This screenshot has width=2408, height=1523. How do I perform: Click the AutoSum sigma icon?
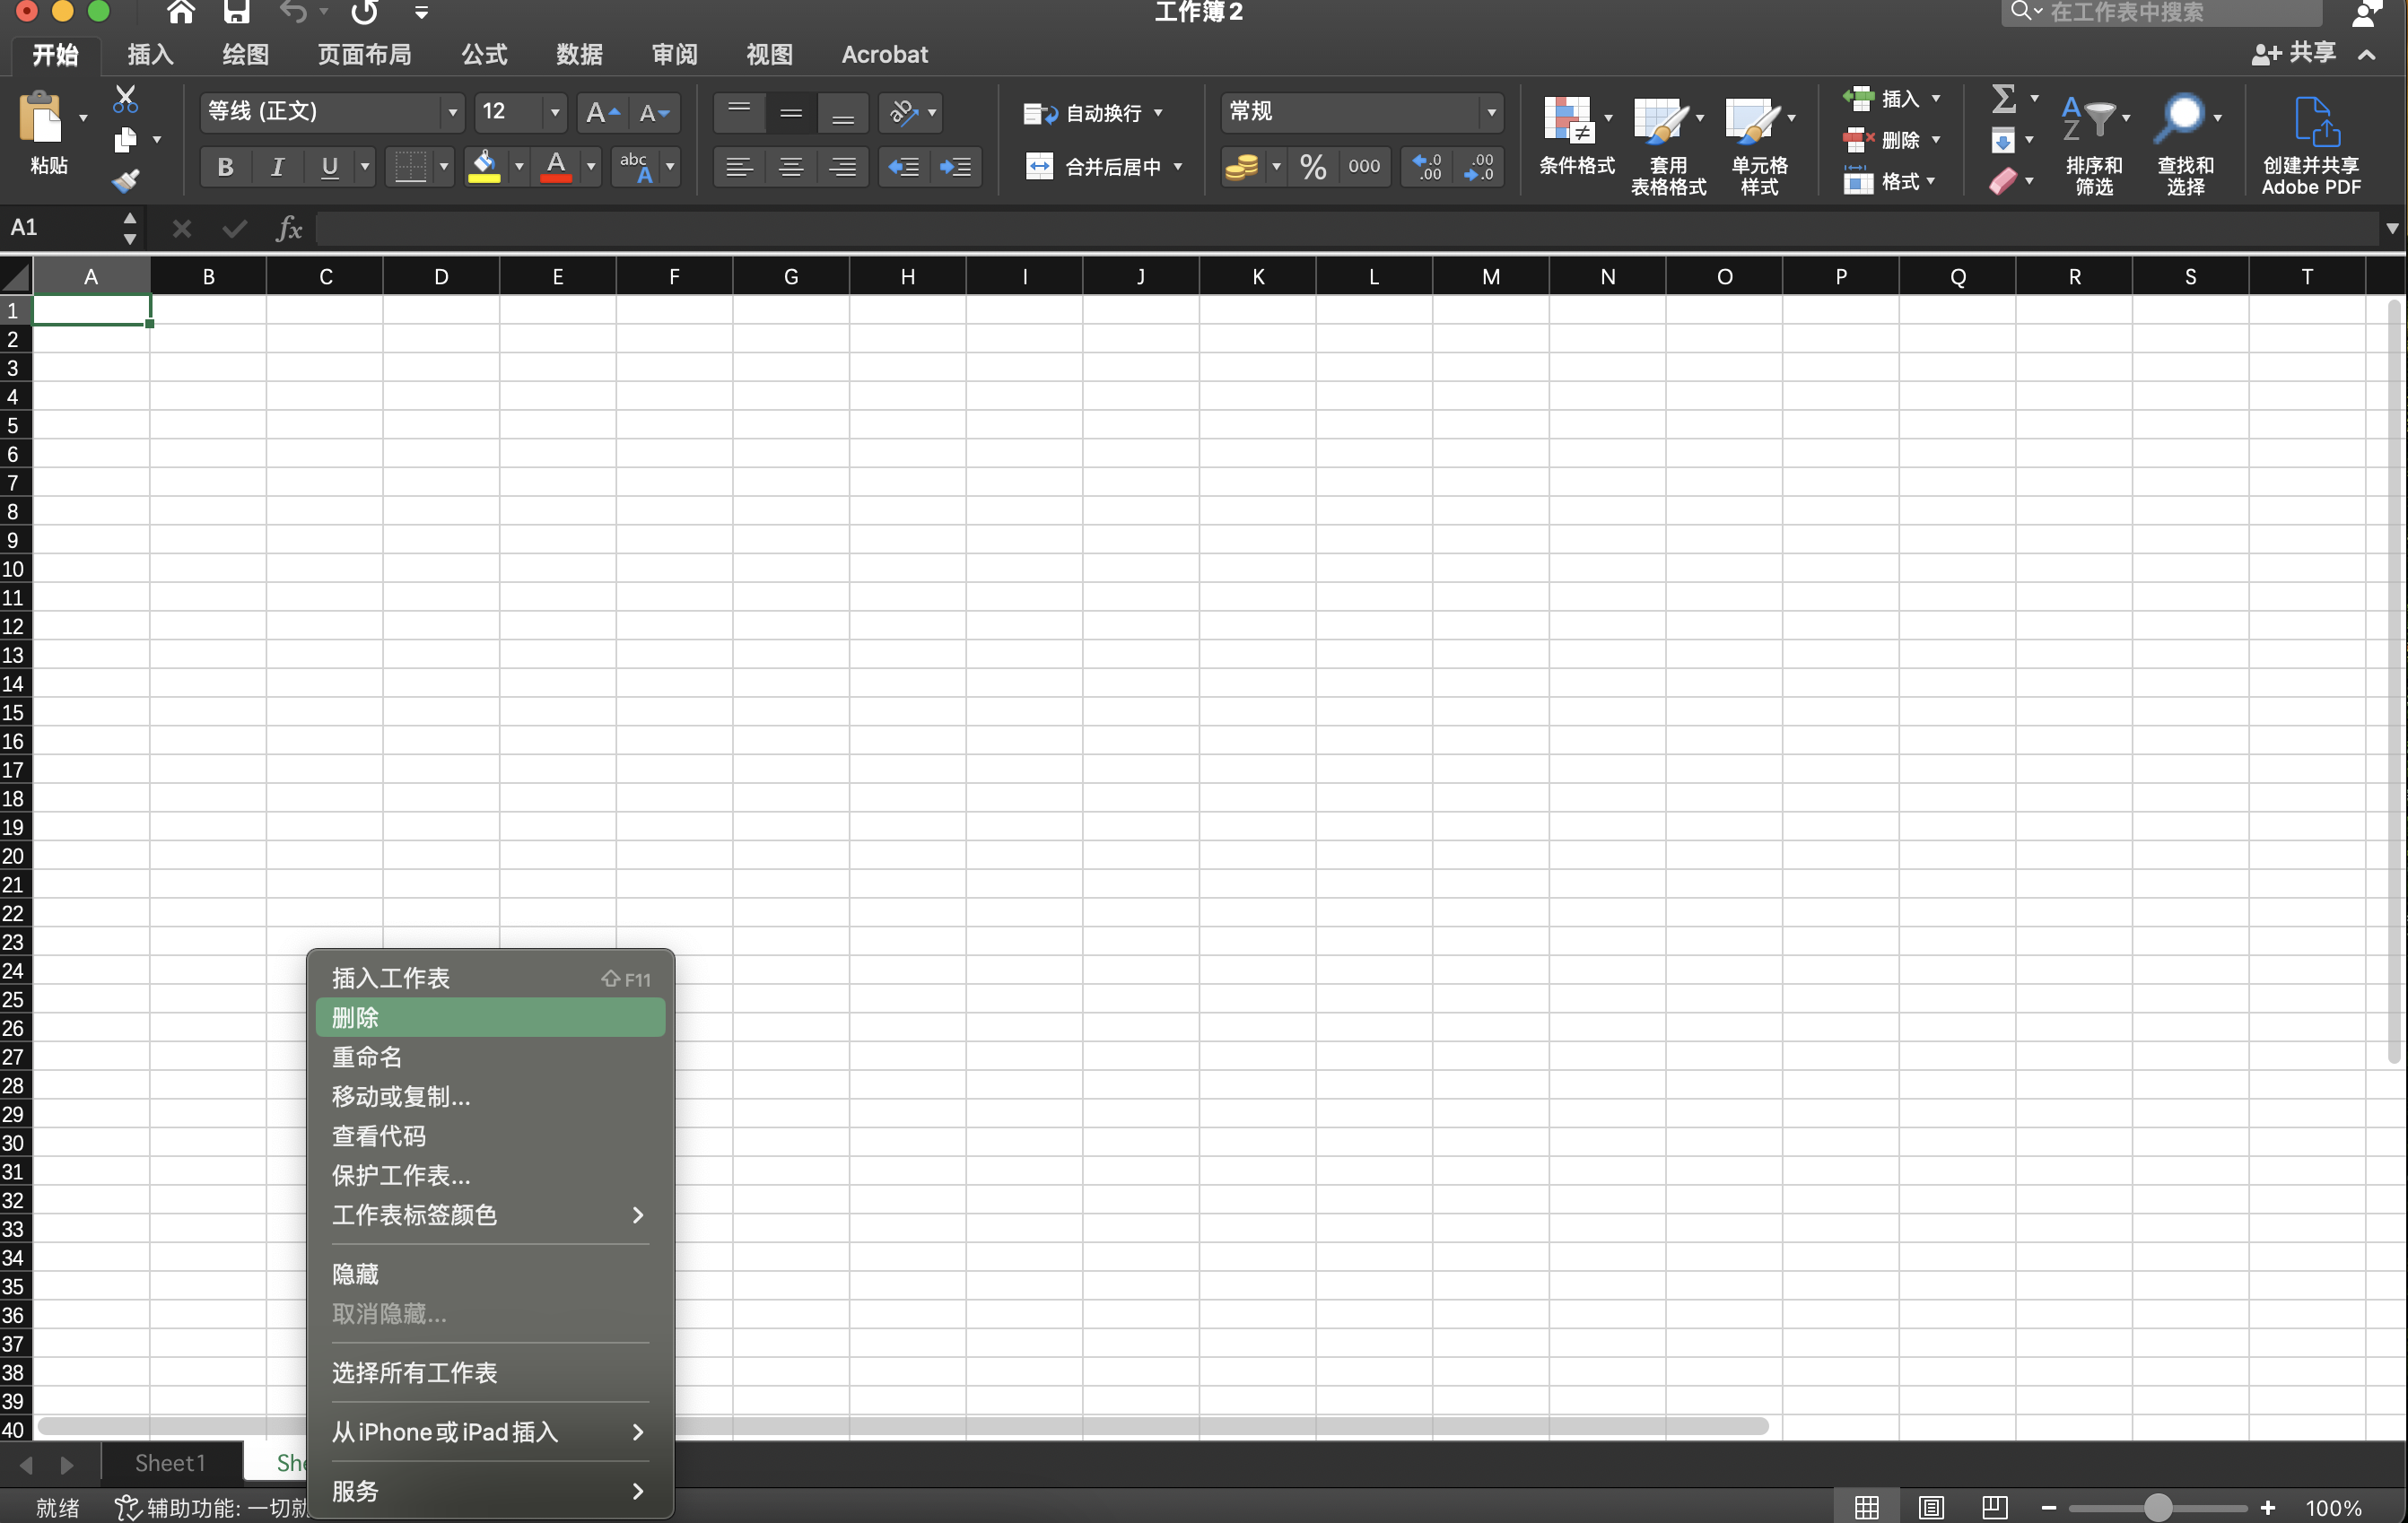coord(2005,97)
